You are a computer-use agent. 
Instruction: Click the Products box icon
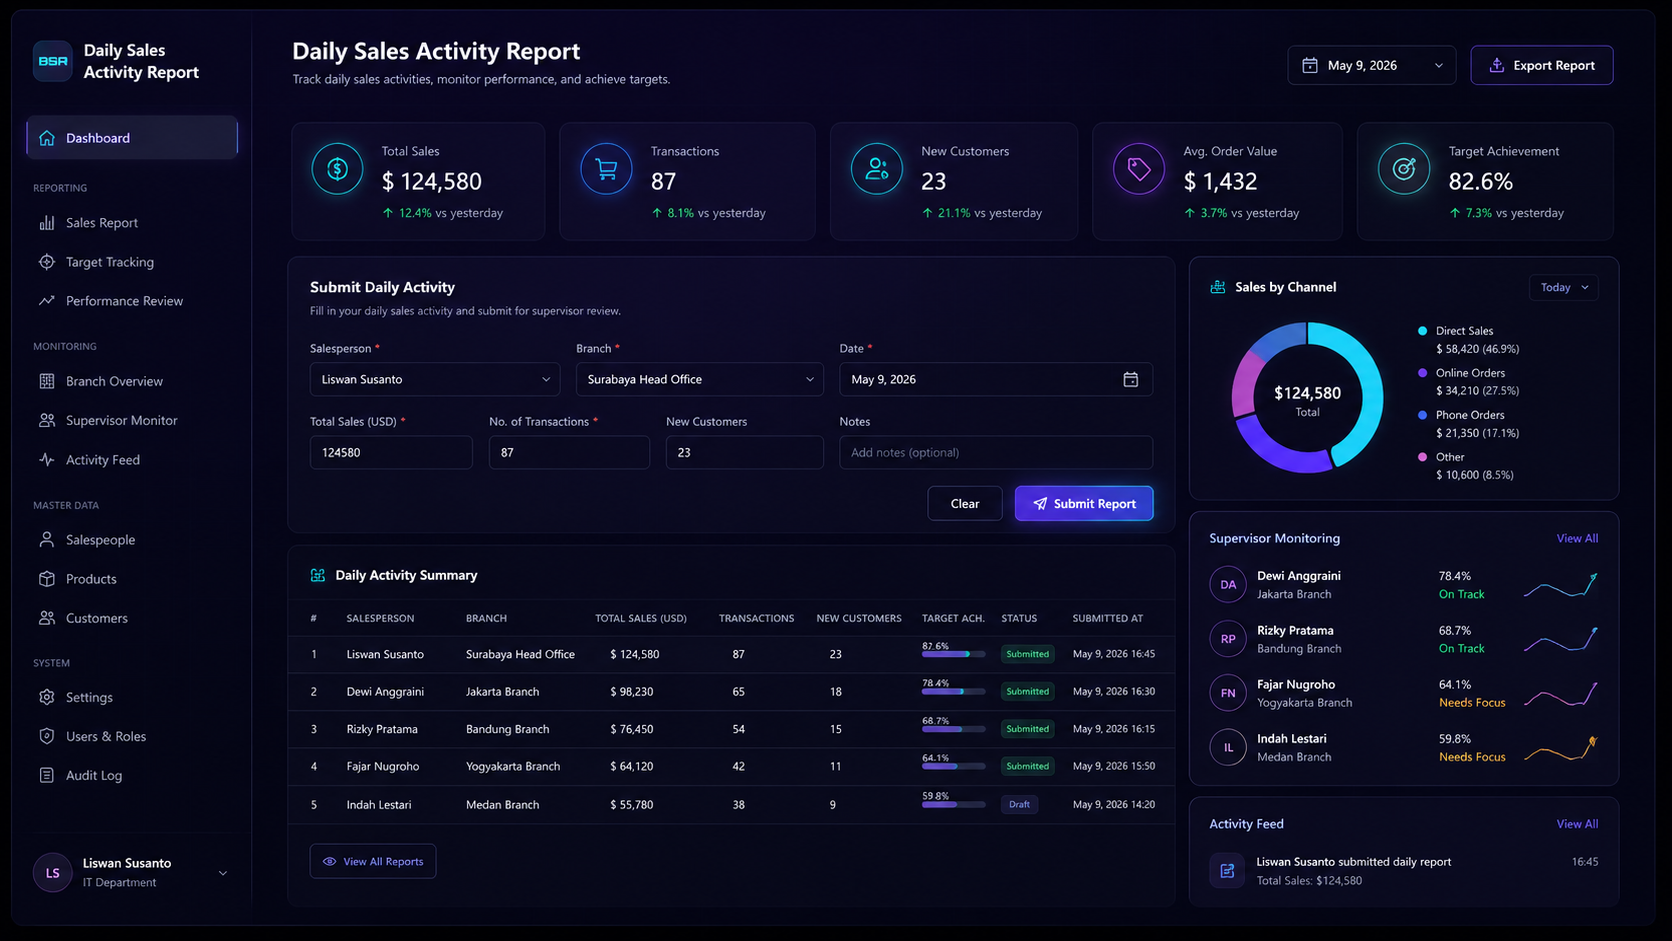pyautogui.click(x=47, y=579)
